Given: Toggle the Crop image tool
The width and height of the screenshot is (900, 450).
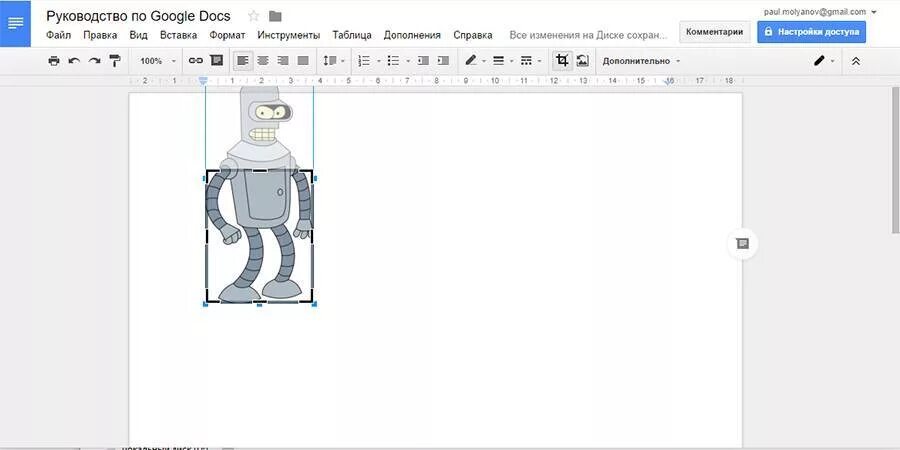Looking at the screenshot, I should [562, 61].
